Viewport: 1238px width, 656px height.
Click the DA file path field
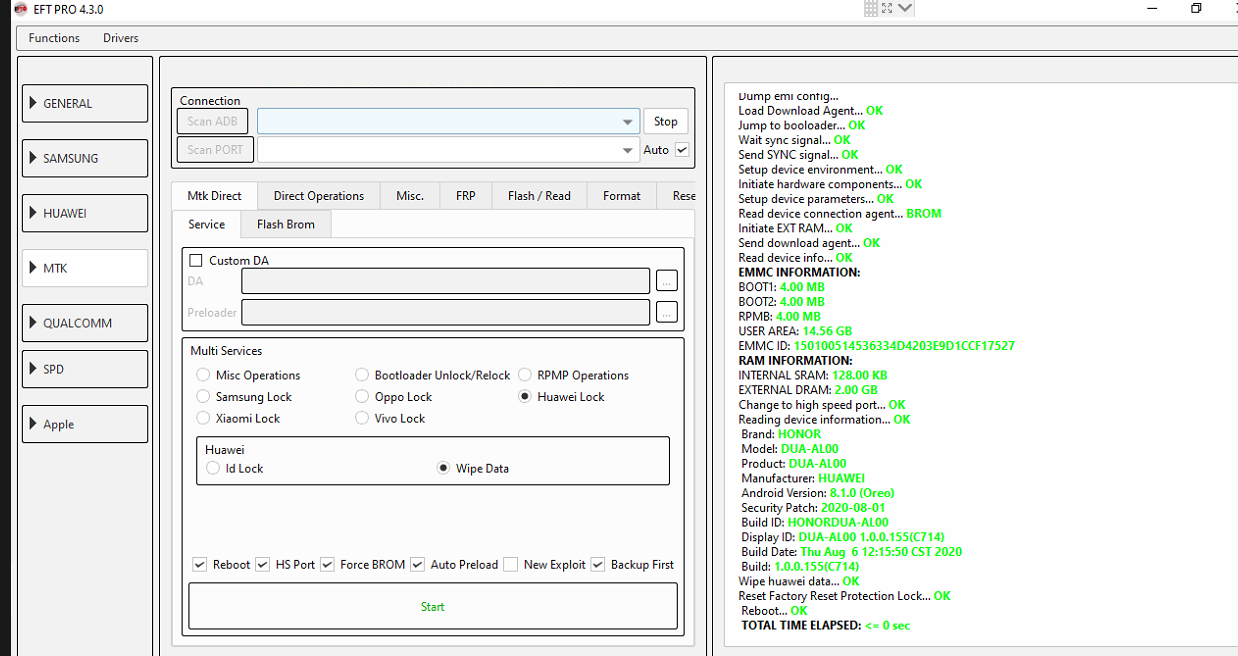pyautogui.click(x=446, y=281)
